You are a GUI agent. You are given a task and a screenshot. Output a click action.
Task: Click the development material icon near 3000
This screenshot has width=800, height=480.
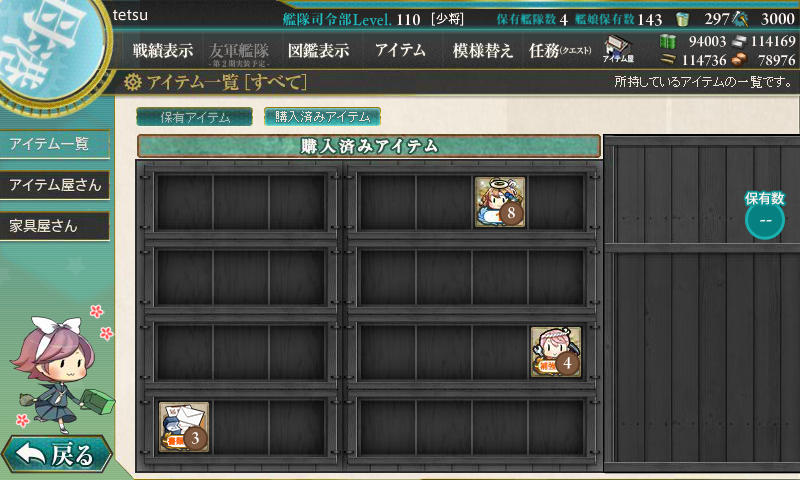click(740, 19)
